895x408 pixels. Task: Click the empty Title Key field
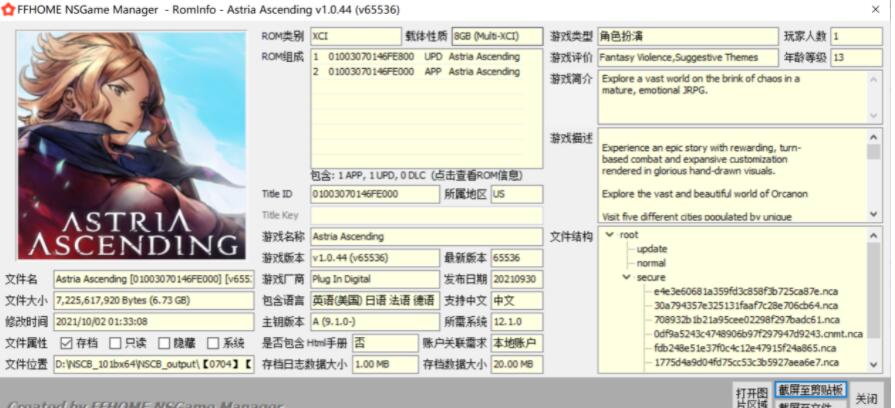coord(426,215)
